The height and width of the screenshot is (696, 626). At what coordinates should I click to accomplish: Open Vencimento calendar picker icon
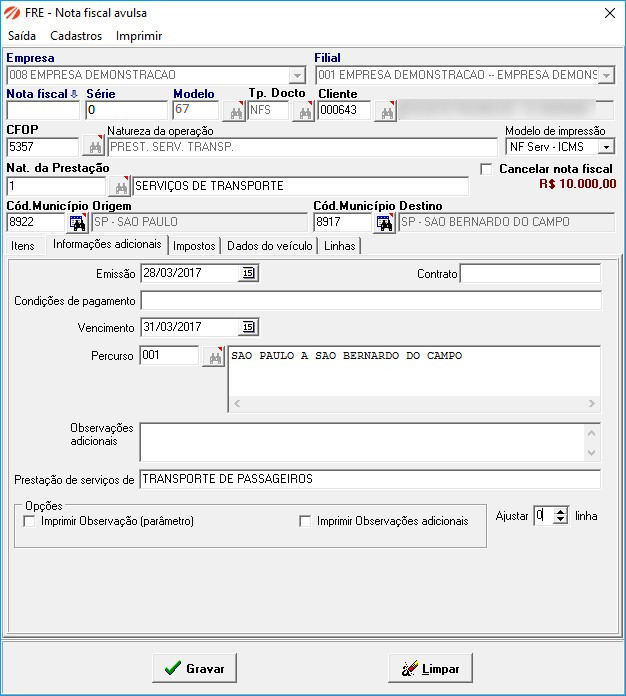coord(248,327)
